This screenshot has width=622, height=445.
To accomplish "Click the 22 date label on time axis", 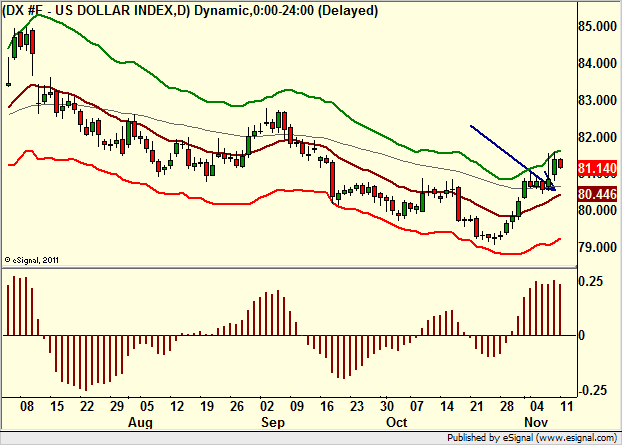I will (x=86, y=407).
